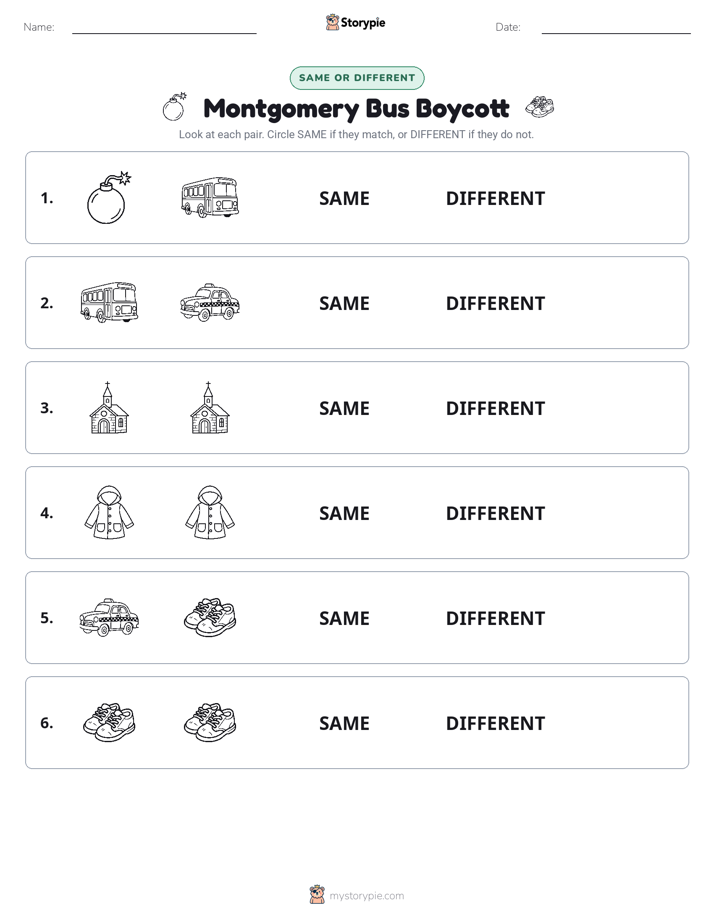Select SAME for pair 6
This screenshot has height=924, width=714.
[344, 723]
